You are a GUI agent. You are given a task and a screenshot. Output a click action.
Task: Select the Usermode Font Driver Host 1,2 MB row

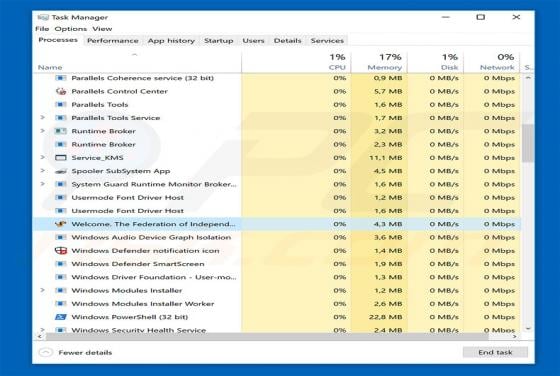[x=277, y=197]
